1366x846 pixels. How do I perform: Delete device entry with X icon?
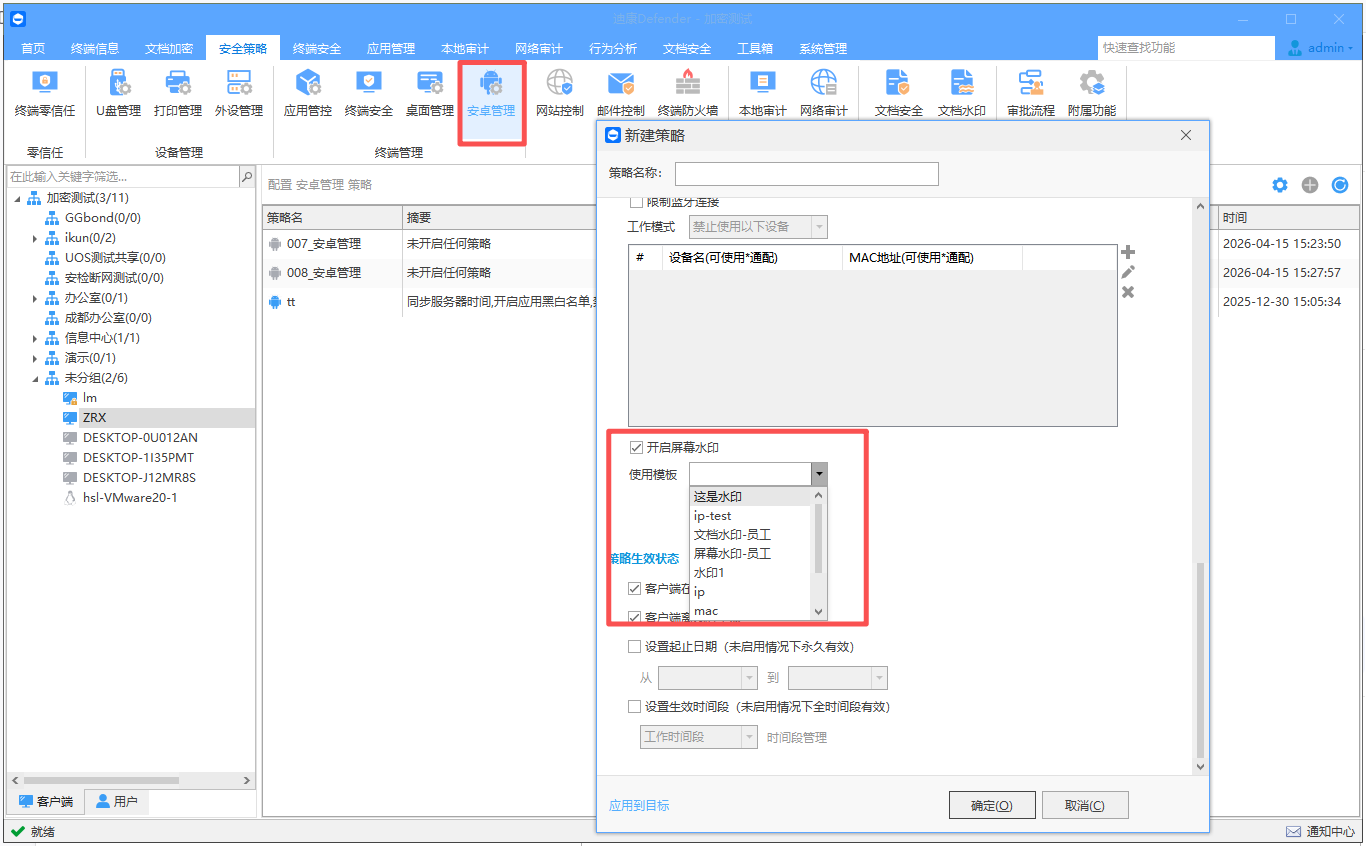click(x=1128, y=292)
